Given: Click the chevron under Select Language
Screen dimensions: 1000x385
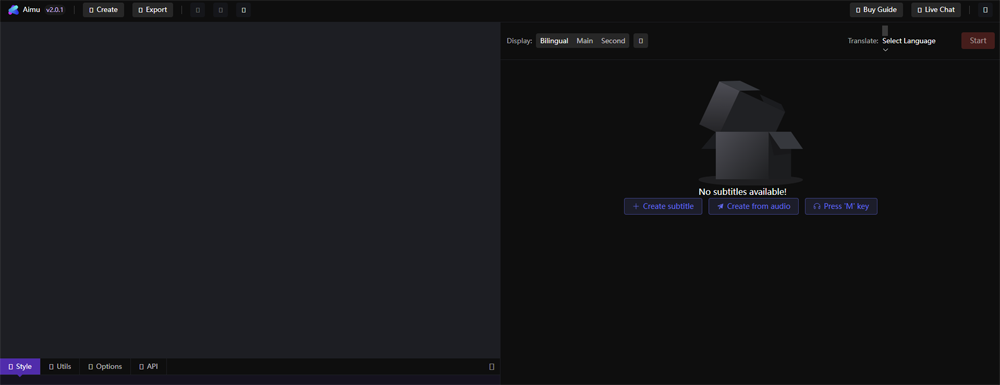Looking at the screenshot, I should 885,50.
